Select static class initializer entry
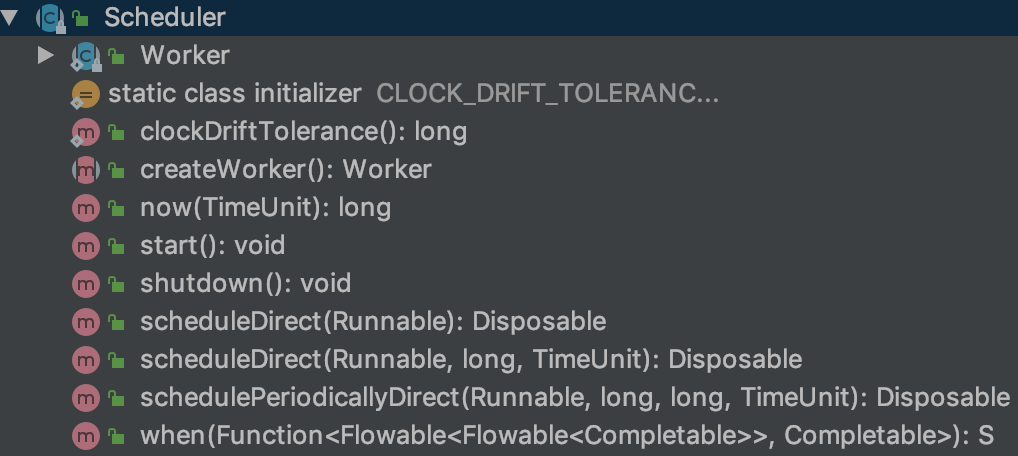 235,94
